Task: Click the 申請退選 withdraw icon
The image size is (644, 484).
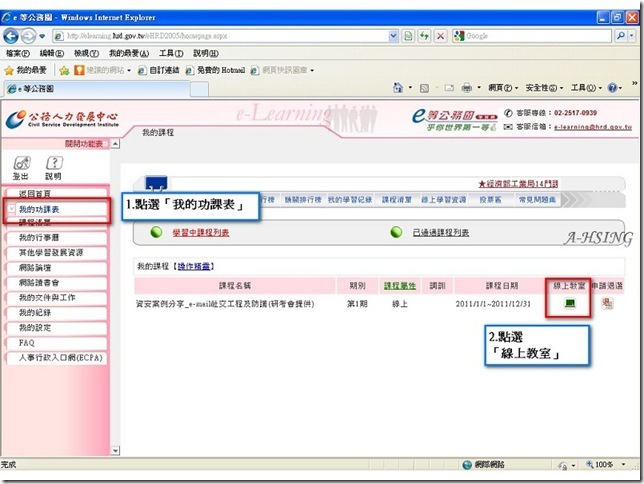Action: click(x=607, y=303)
